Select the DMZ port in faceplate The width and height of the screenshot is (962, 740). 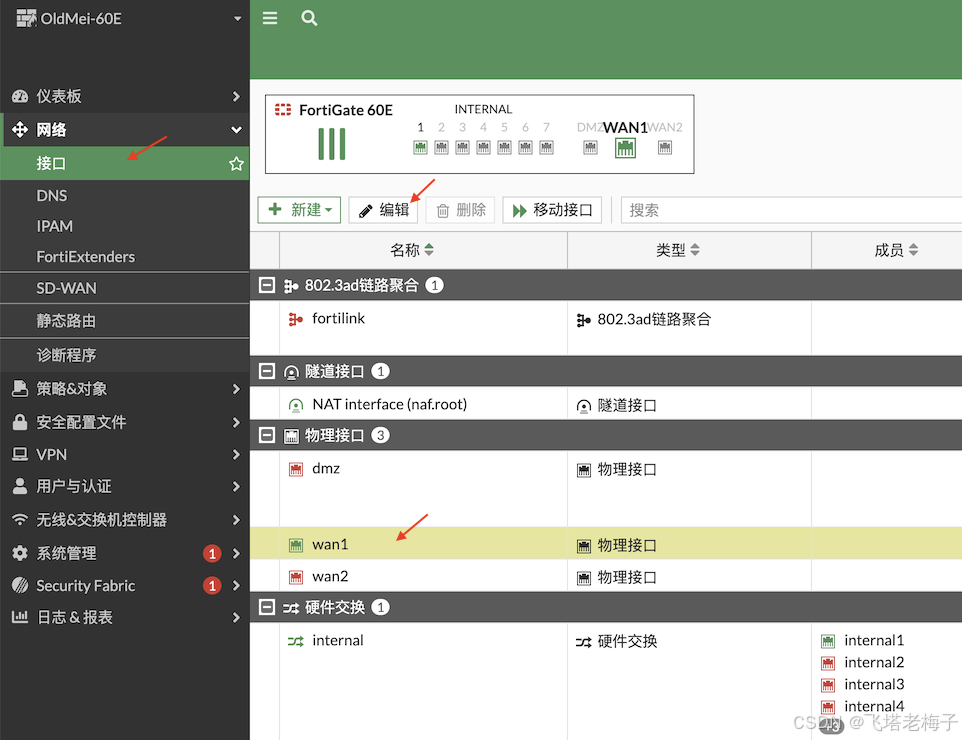coord(590,147)
